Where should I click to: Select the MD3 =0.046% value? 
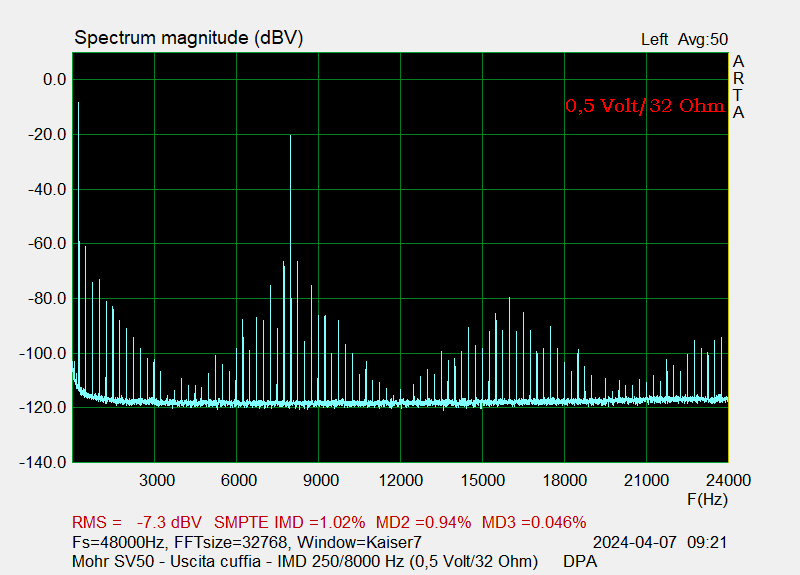[534, 522]
